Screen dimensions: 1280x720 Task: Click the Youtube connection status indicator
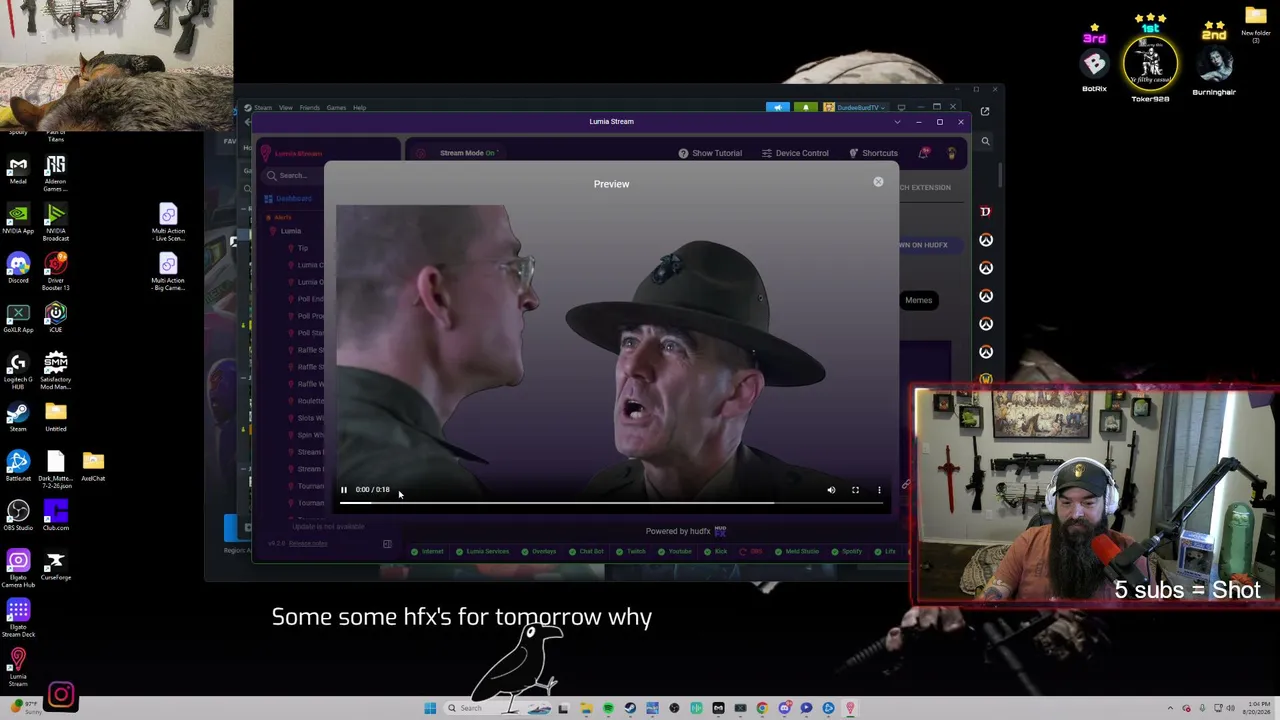tap(674, 551)
